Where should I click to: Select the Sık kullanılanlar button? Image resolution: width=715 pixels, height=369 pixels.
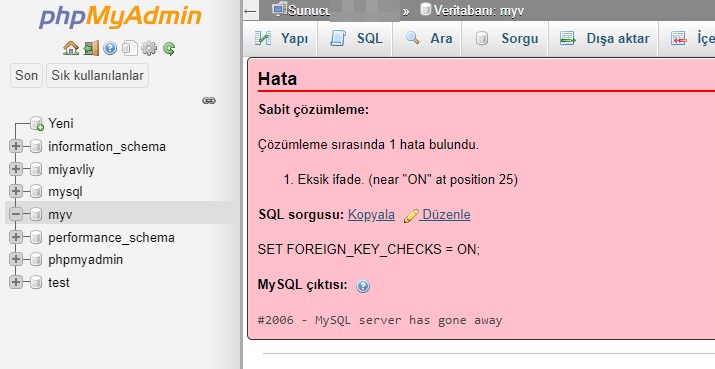(x=97, y=75)
